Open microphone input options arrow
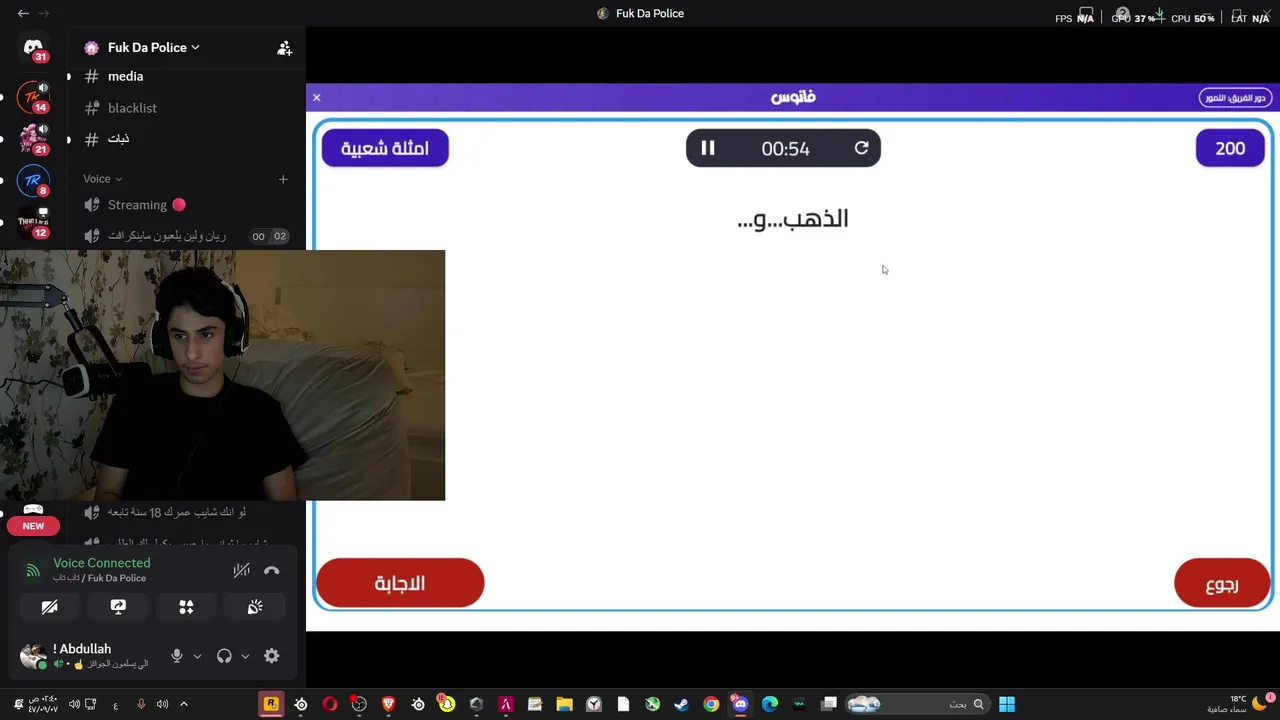Viewport: 1280px width, 720px height. tap(197, 656)
